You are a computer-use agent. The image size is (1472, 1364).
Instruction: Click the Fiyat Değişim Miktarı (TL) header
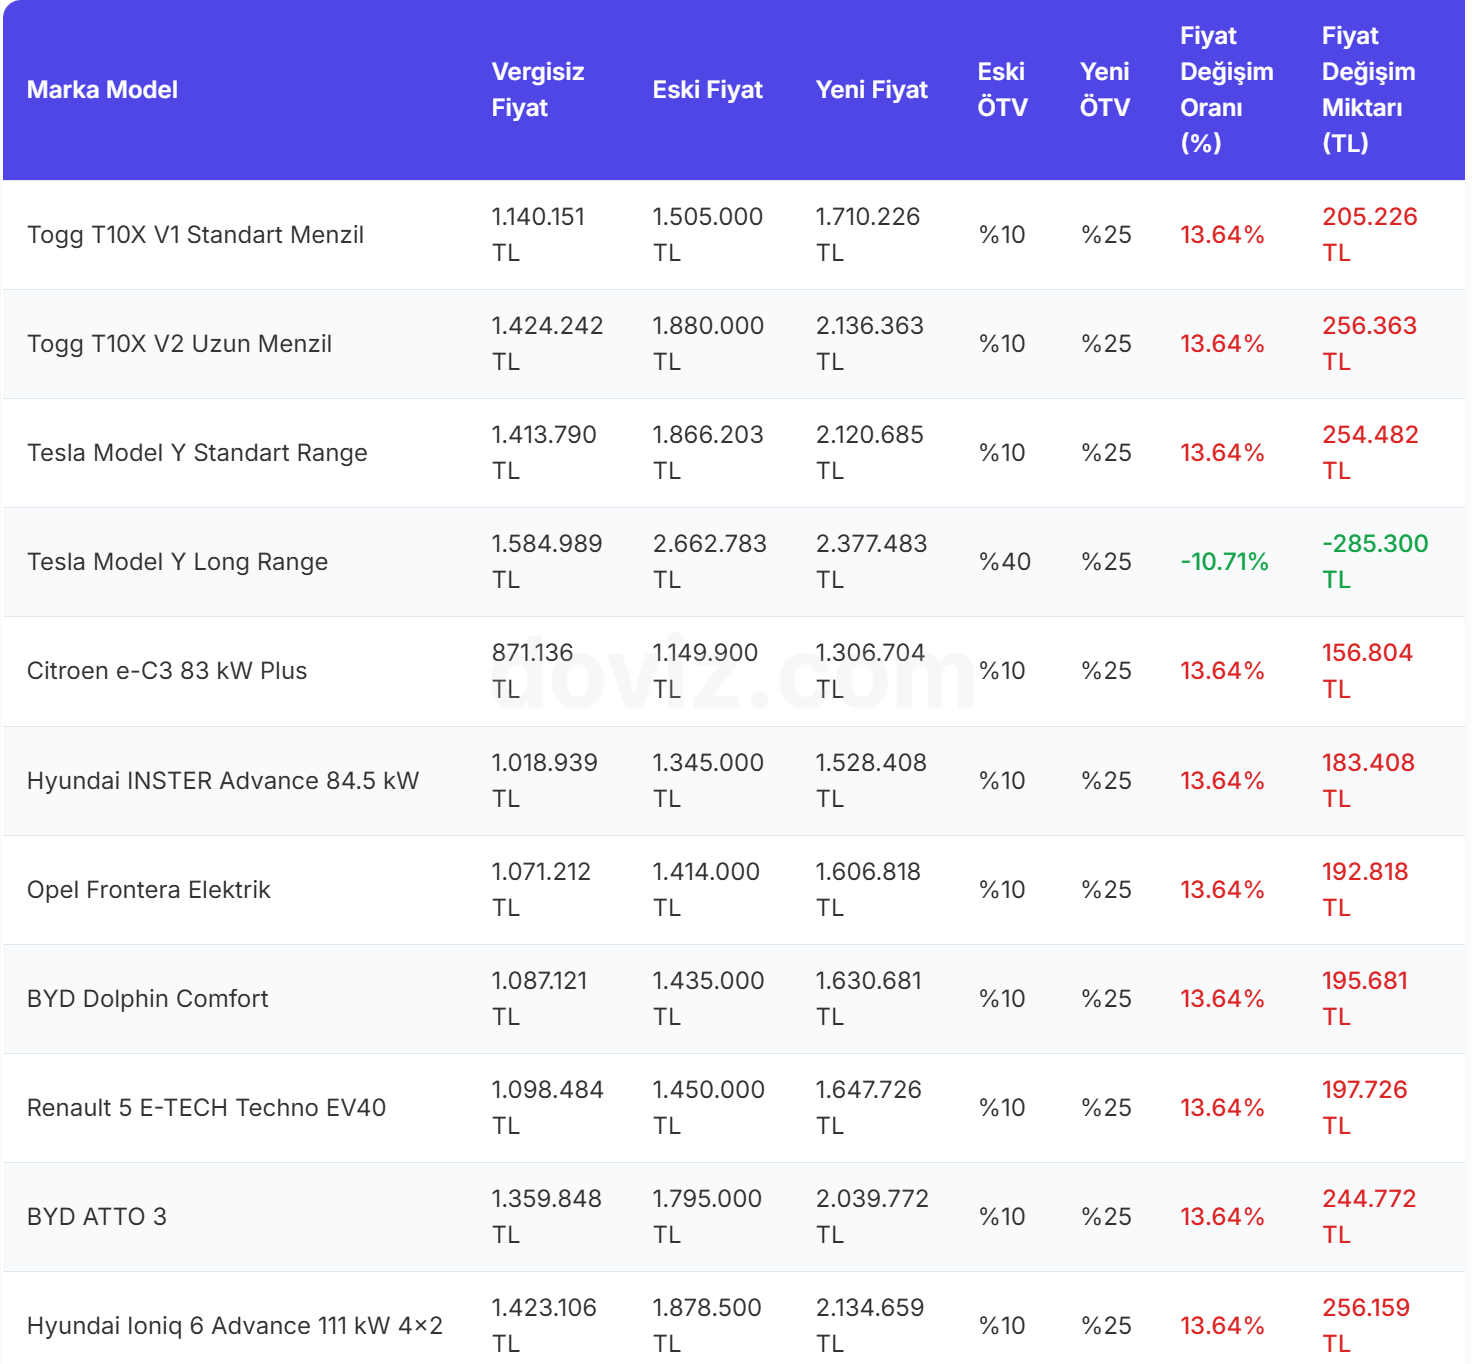1368,90
